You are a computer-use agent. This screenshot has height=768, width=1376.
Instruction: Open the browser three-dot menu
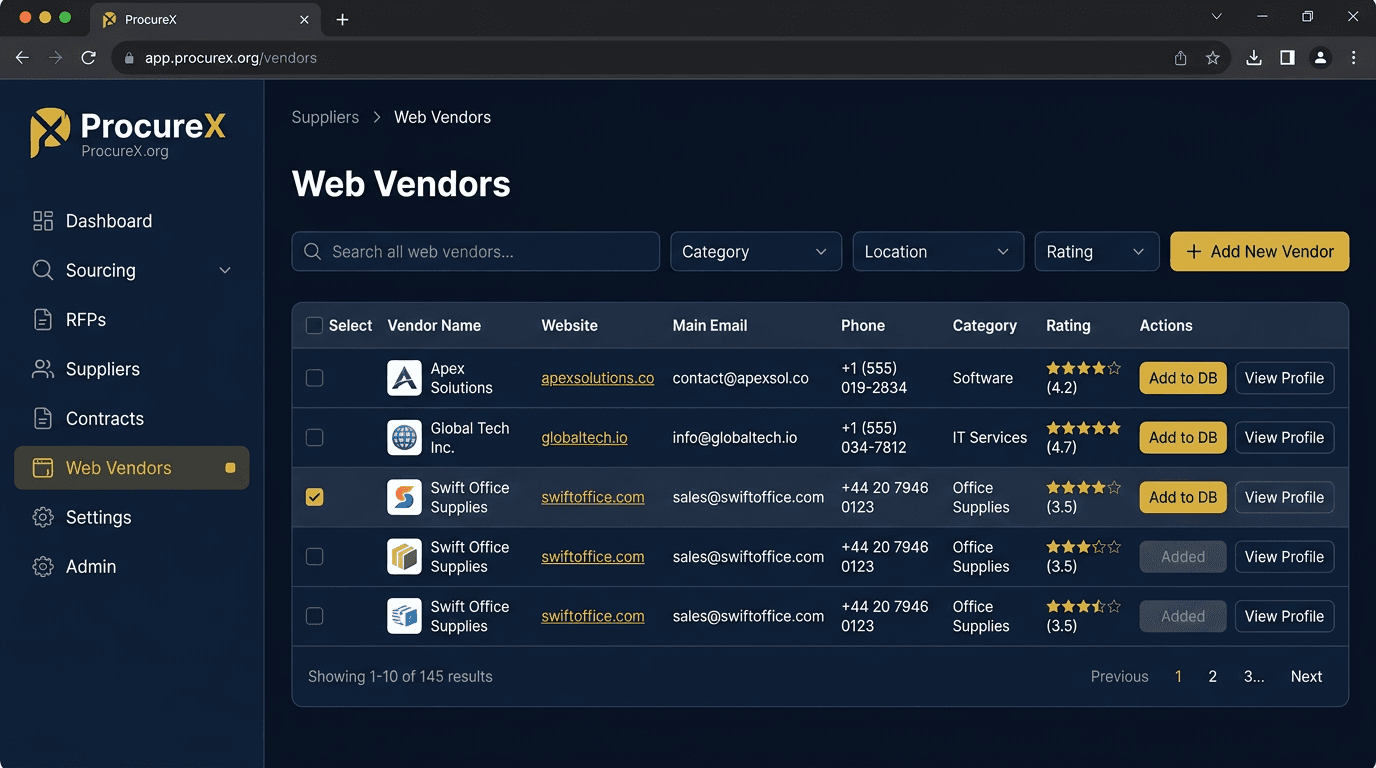[x=1354, y=58]
